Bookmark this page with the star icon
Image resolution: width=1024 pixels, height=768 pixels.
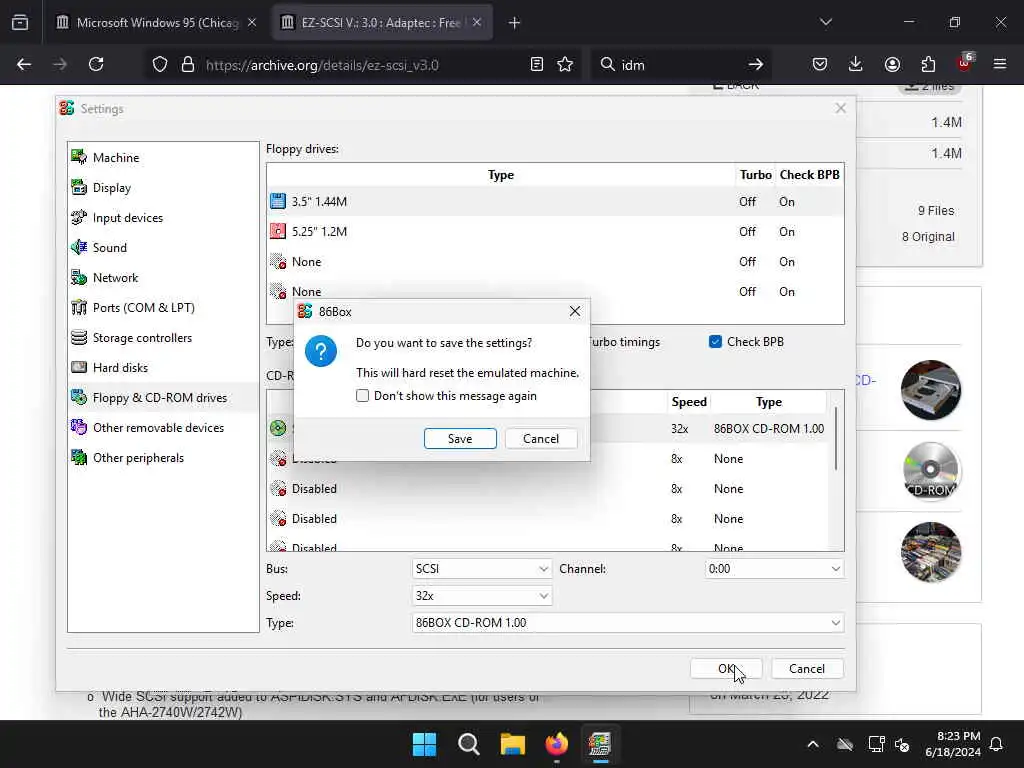[565, 64]
